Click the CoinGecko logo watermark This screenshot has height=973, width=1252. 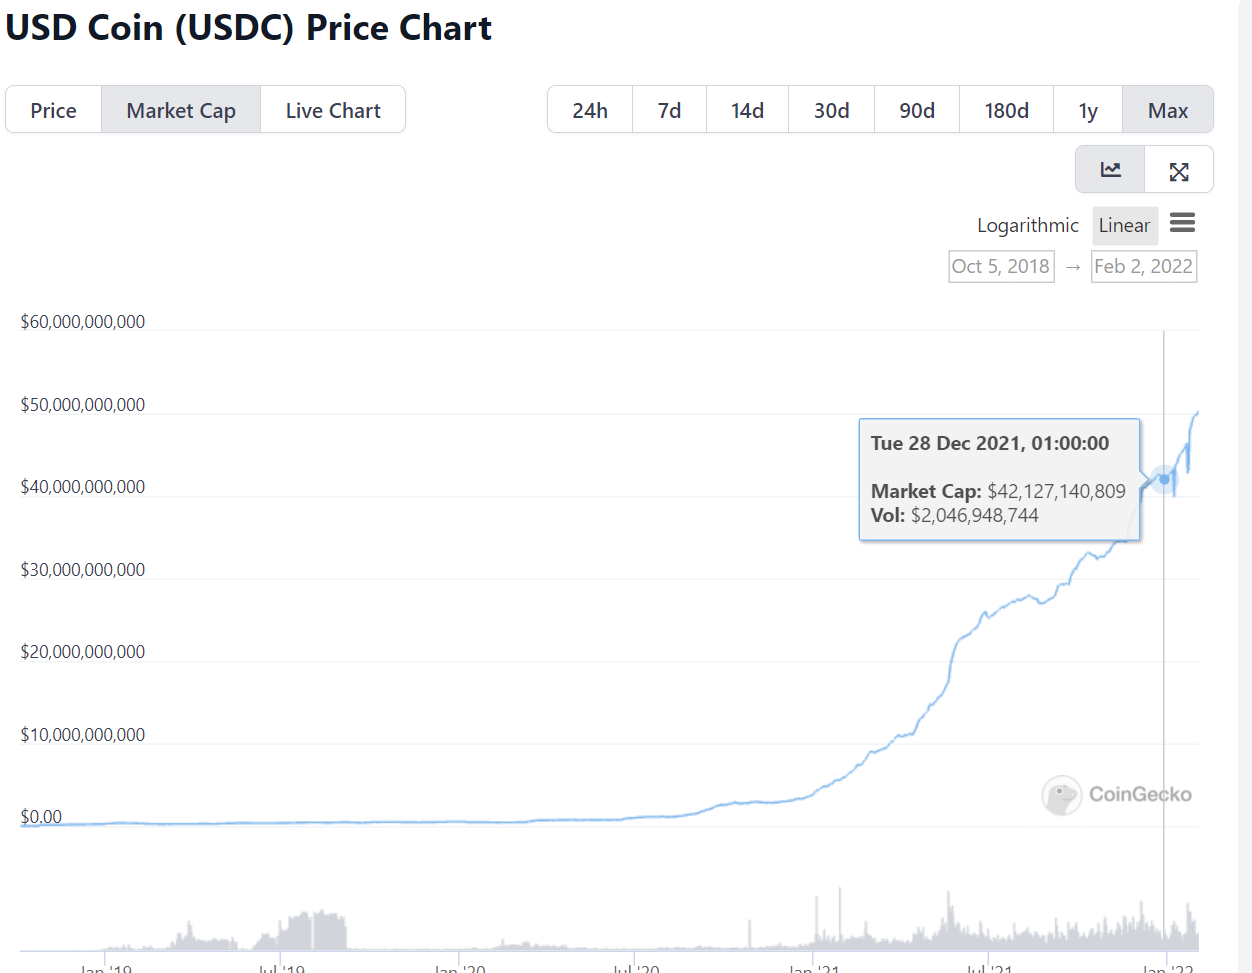[x=1116, y=795]
